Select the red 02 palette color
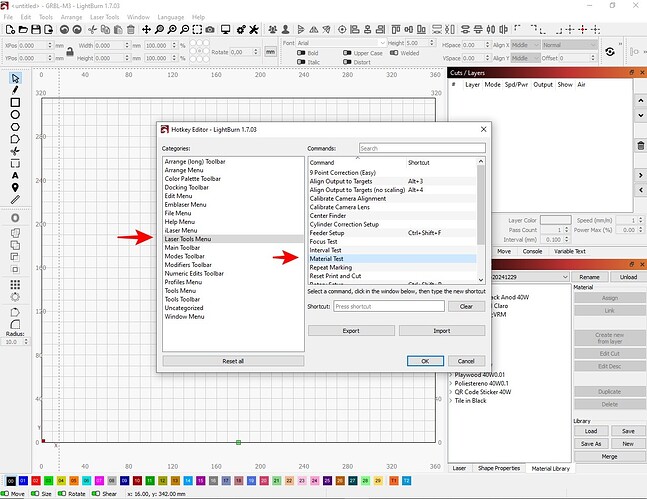 36,480
